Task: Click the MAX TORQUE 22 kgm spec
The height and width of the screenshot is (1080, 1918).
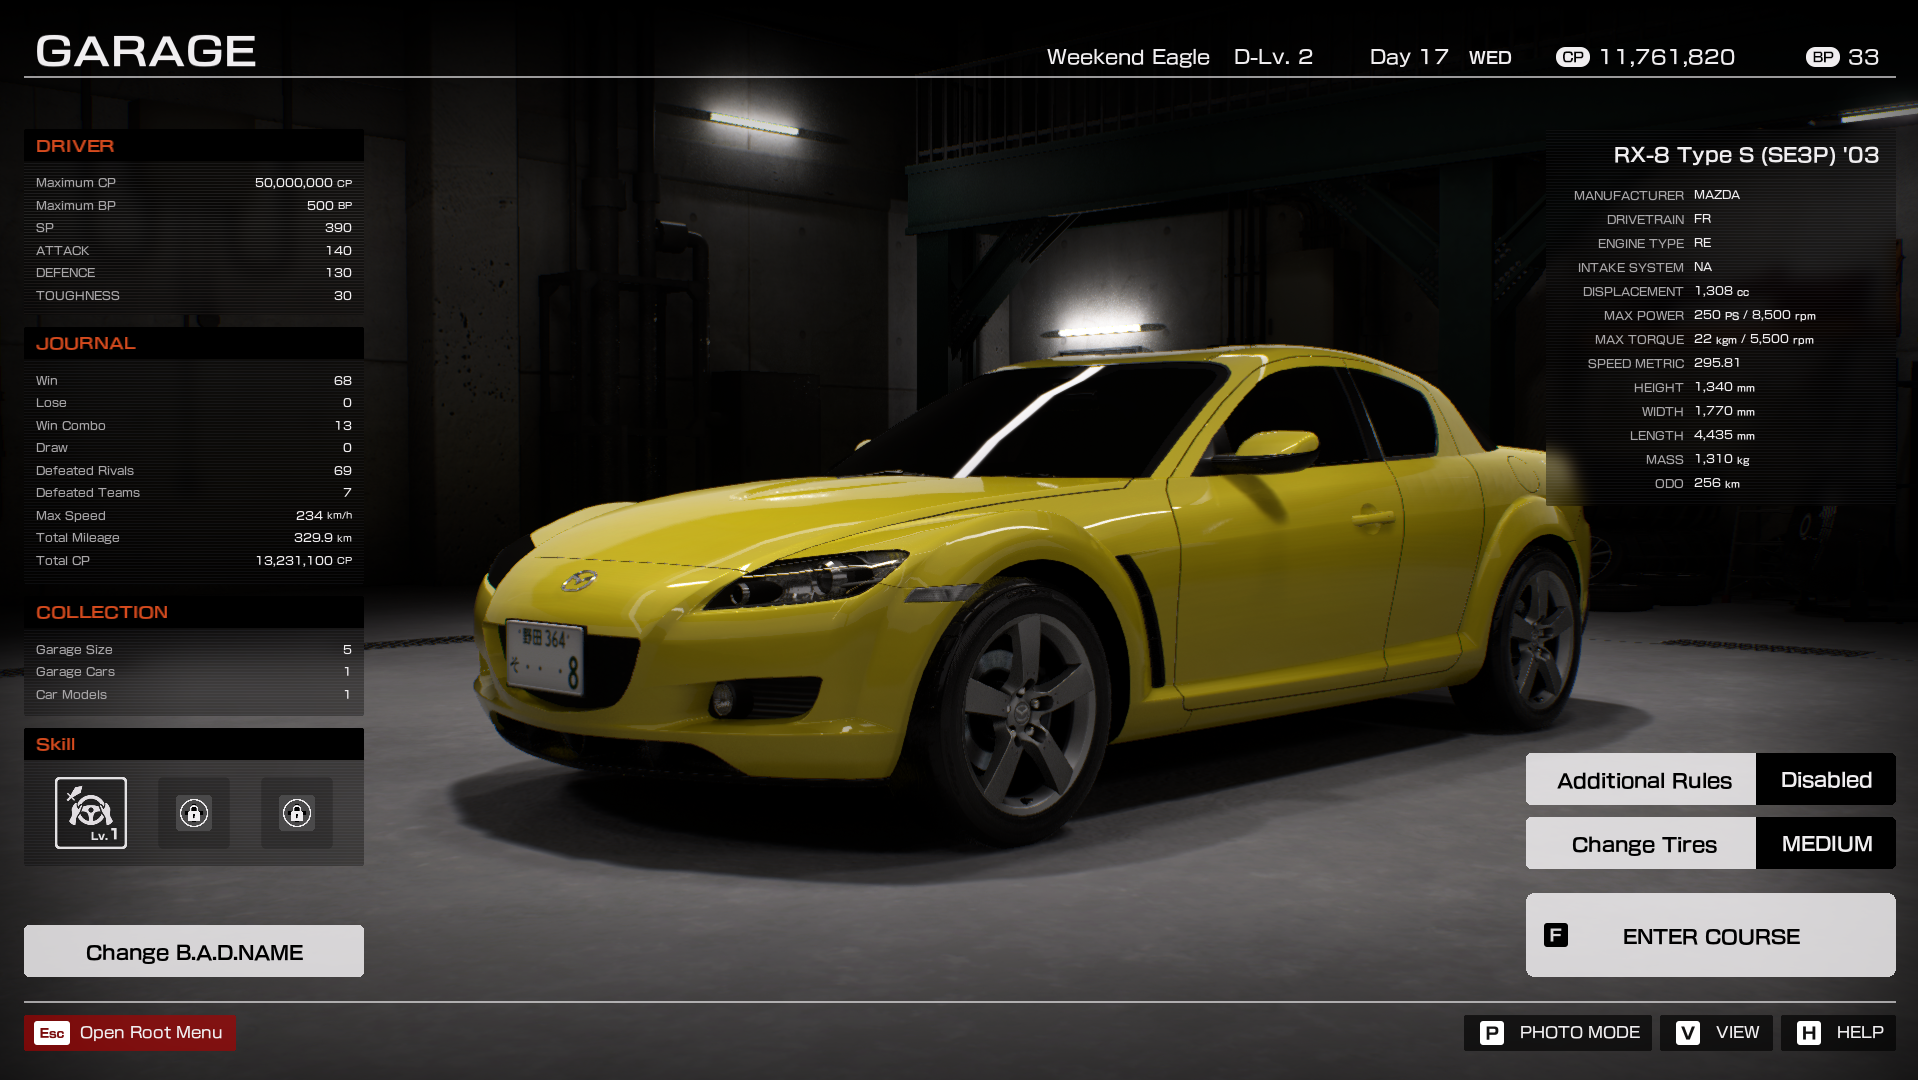Action: tap(1704, 339)
